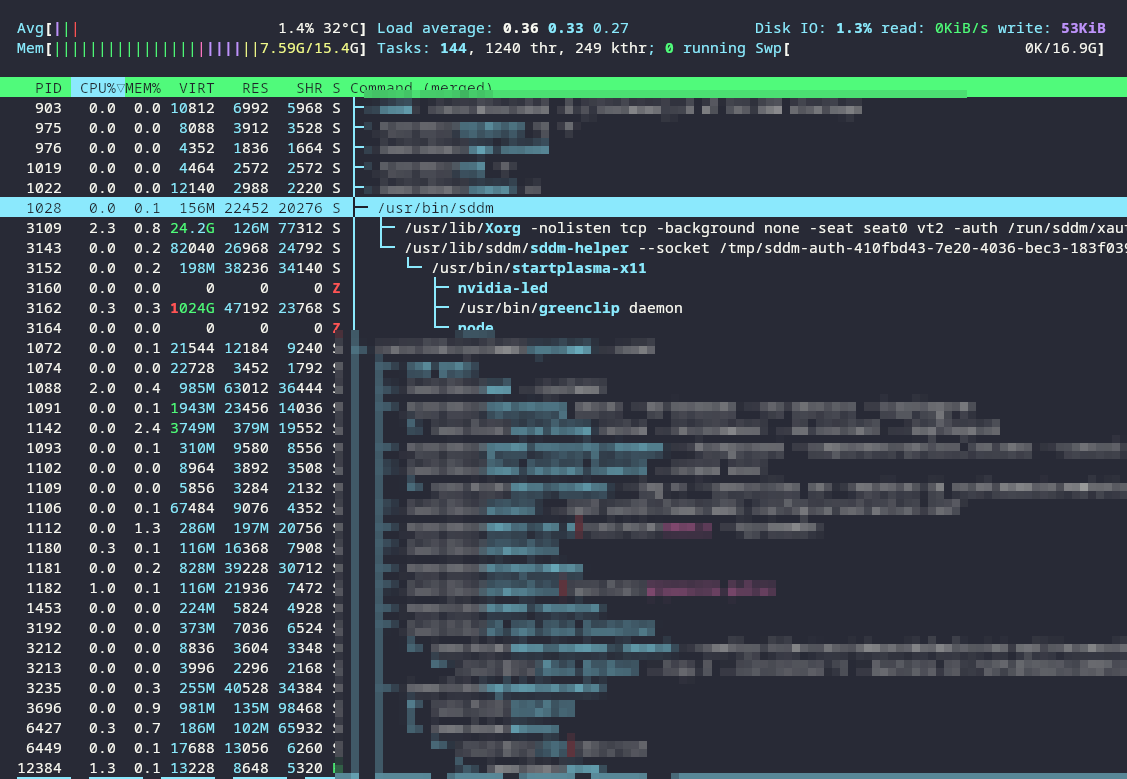Select the sddm-helper process row
Screen dimensions: 1127x779
564,248
